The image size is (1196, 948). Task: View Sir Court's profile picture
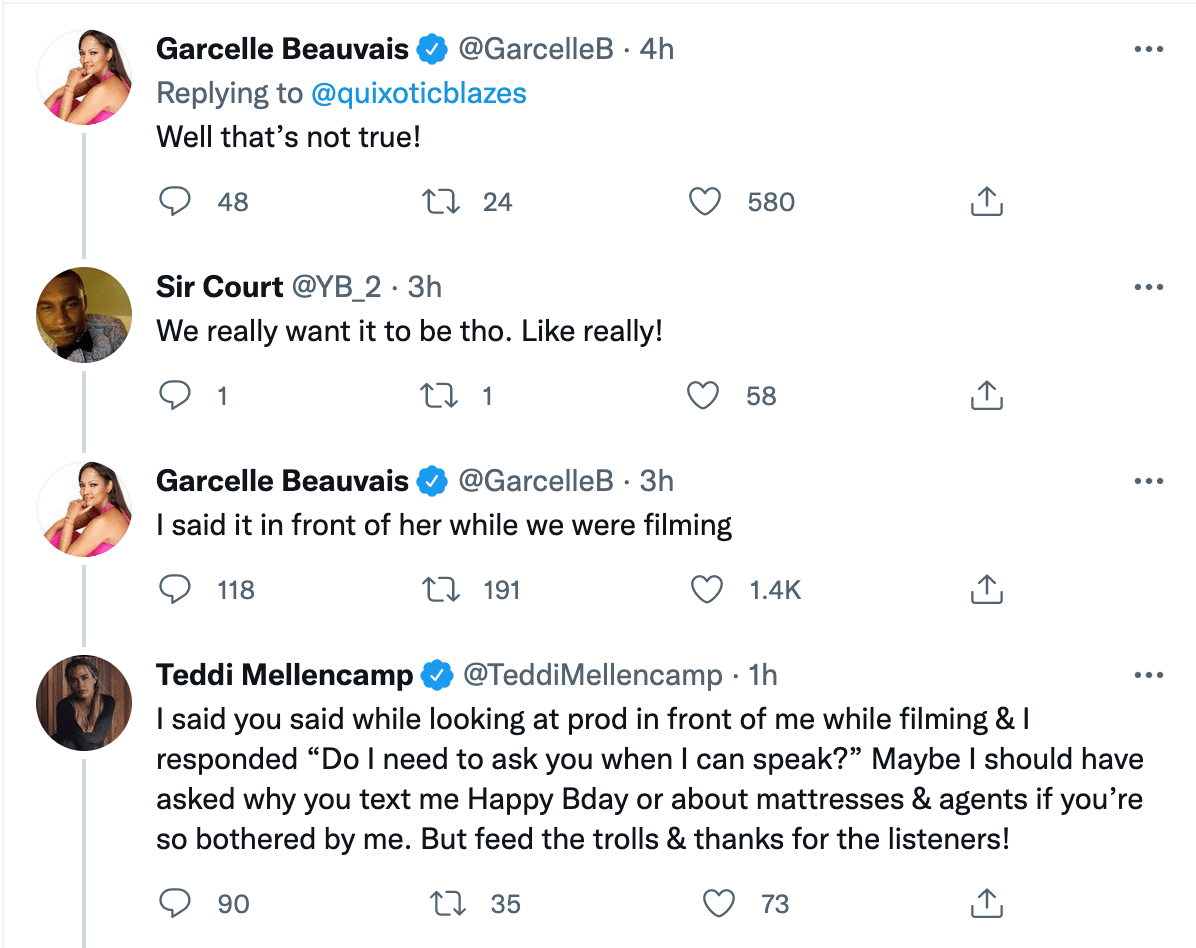[x=84, y=314]
